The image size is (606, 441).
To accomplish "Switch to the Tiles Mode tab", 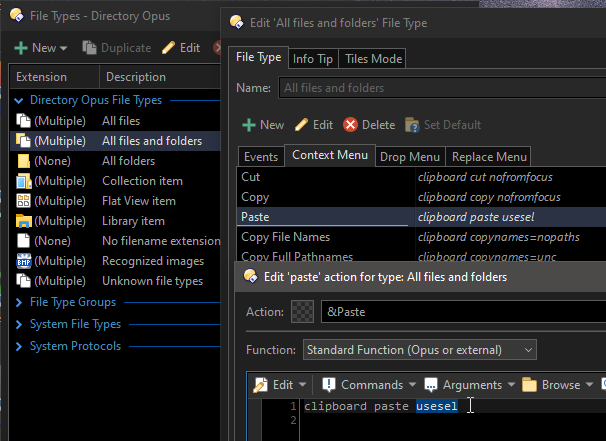I will tap(373, 59).
